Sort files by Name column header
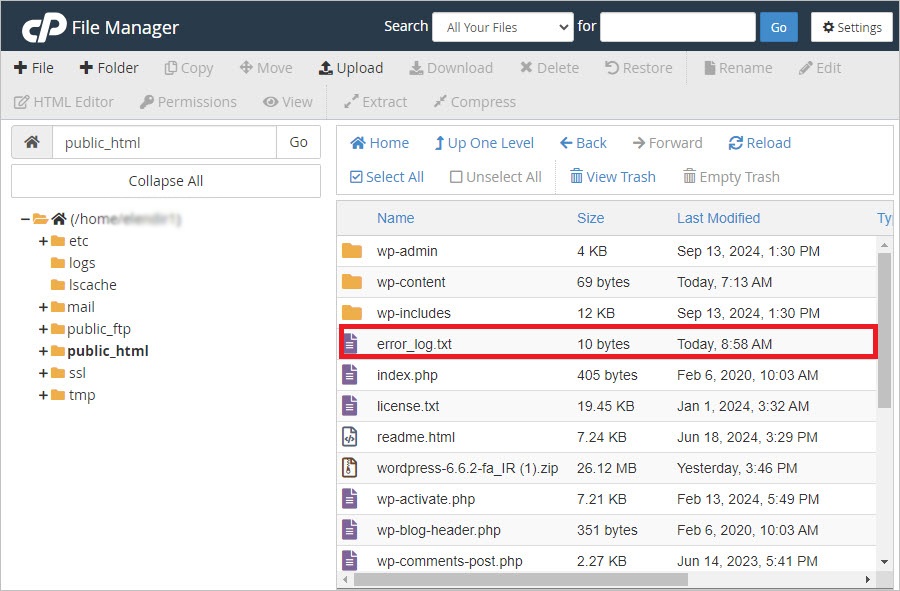This screenshot has width=900, height=591. point(395,218)
